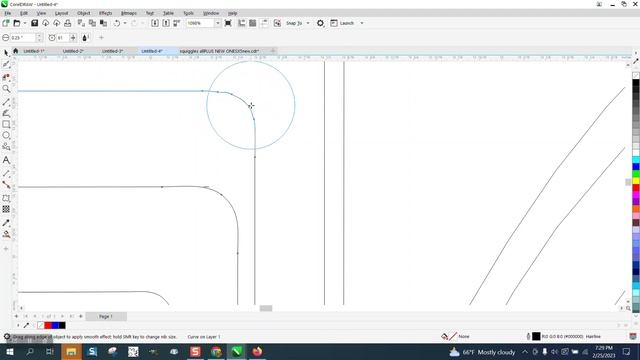Click the Full-screen preview icon

point(228,23)
